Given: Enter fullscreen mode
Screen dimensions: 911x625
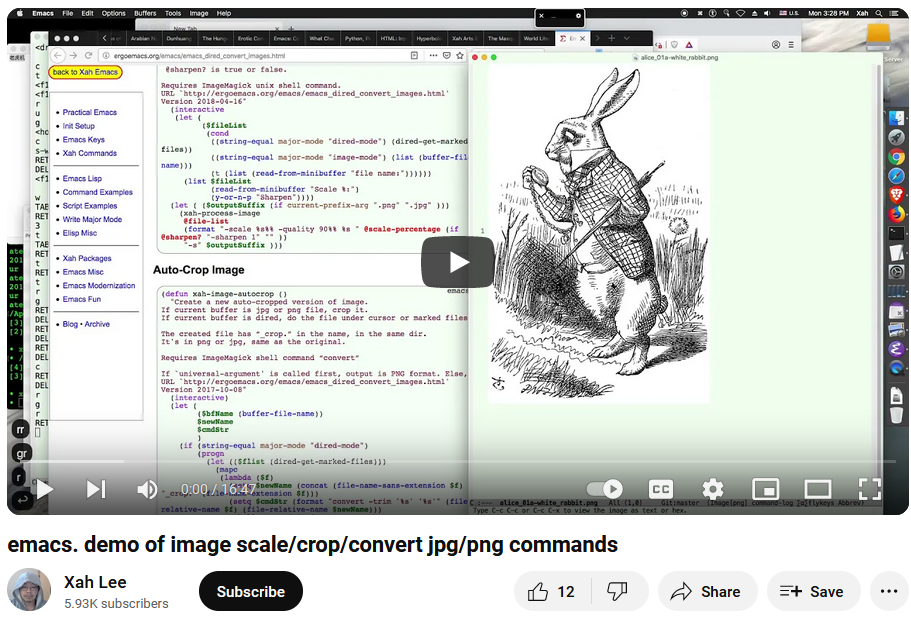Looking at the screenshot, I should click(x=869, y=489).
